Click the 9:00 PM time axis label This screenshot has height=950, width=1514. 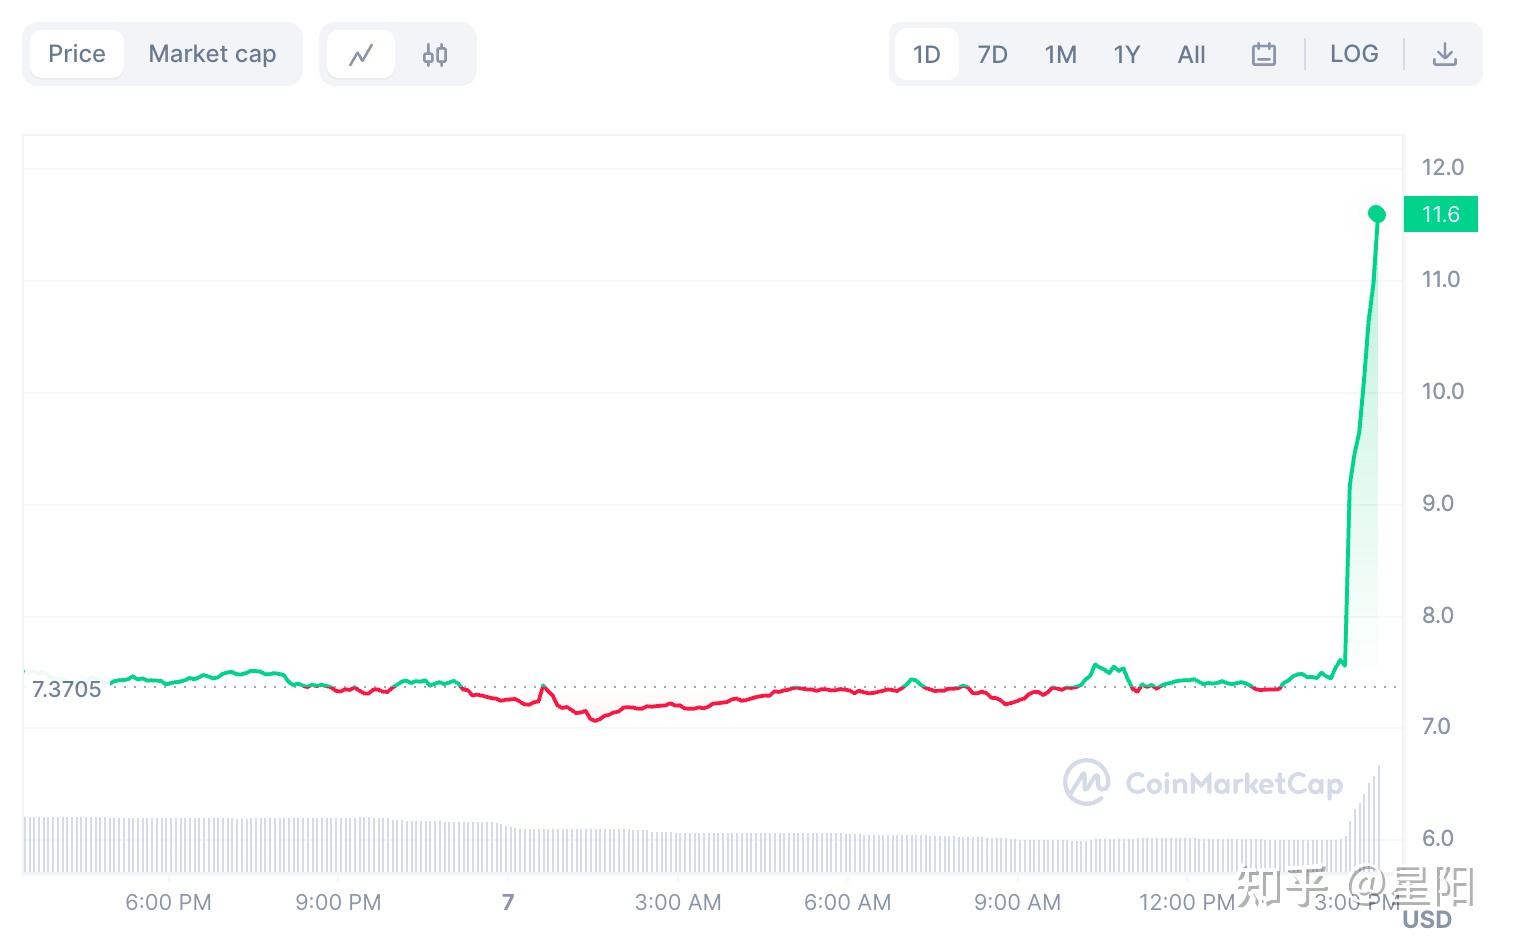338,902
